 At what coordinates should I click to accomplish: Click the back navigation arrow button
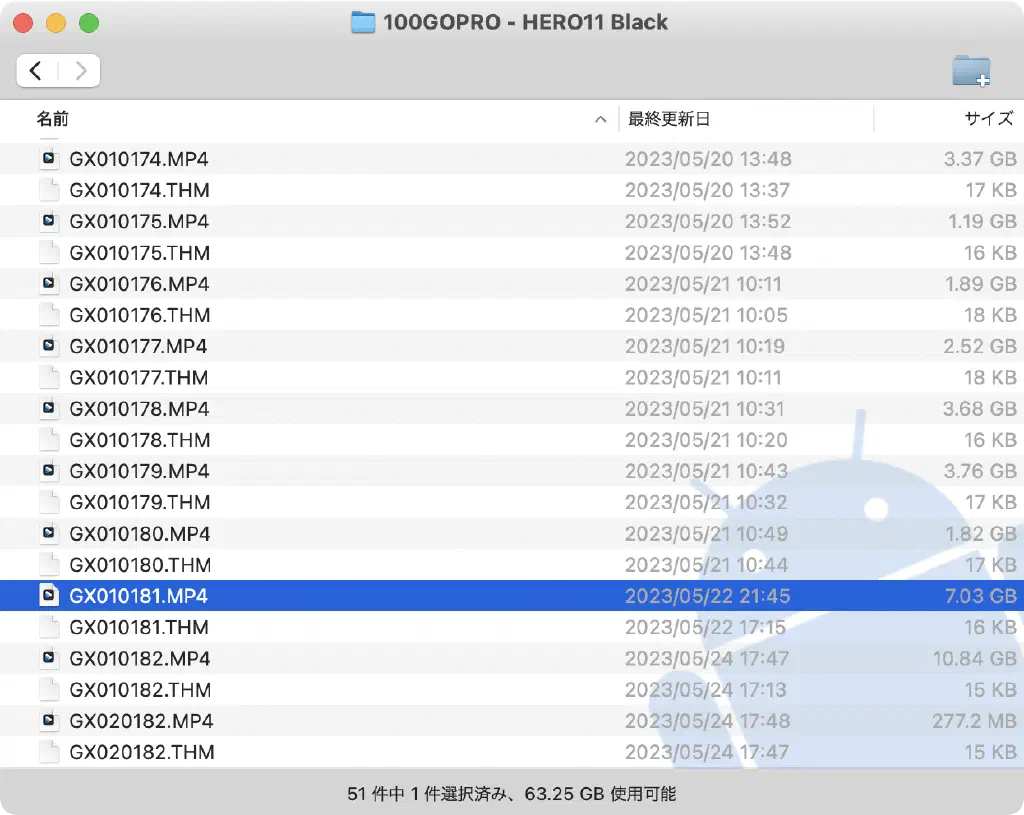click(x=37, y=70)
